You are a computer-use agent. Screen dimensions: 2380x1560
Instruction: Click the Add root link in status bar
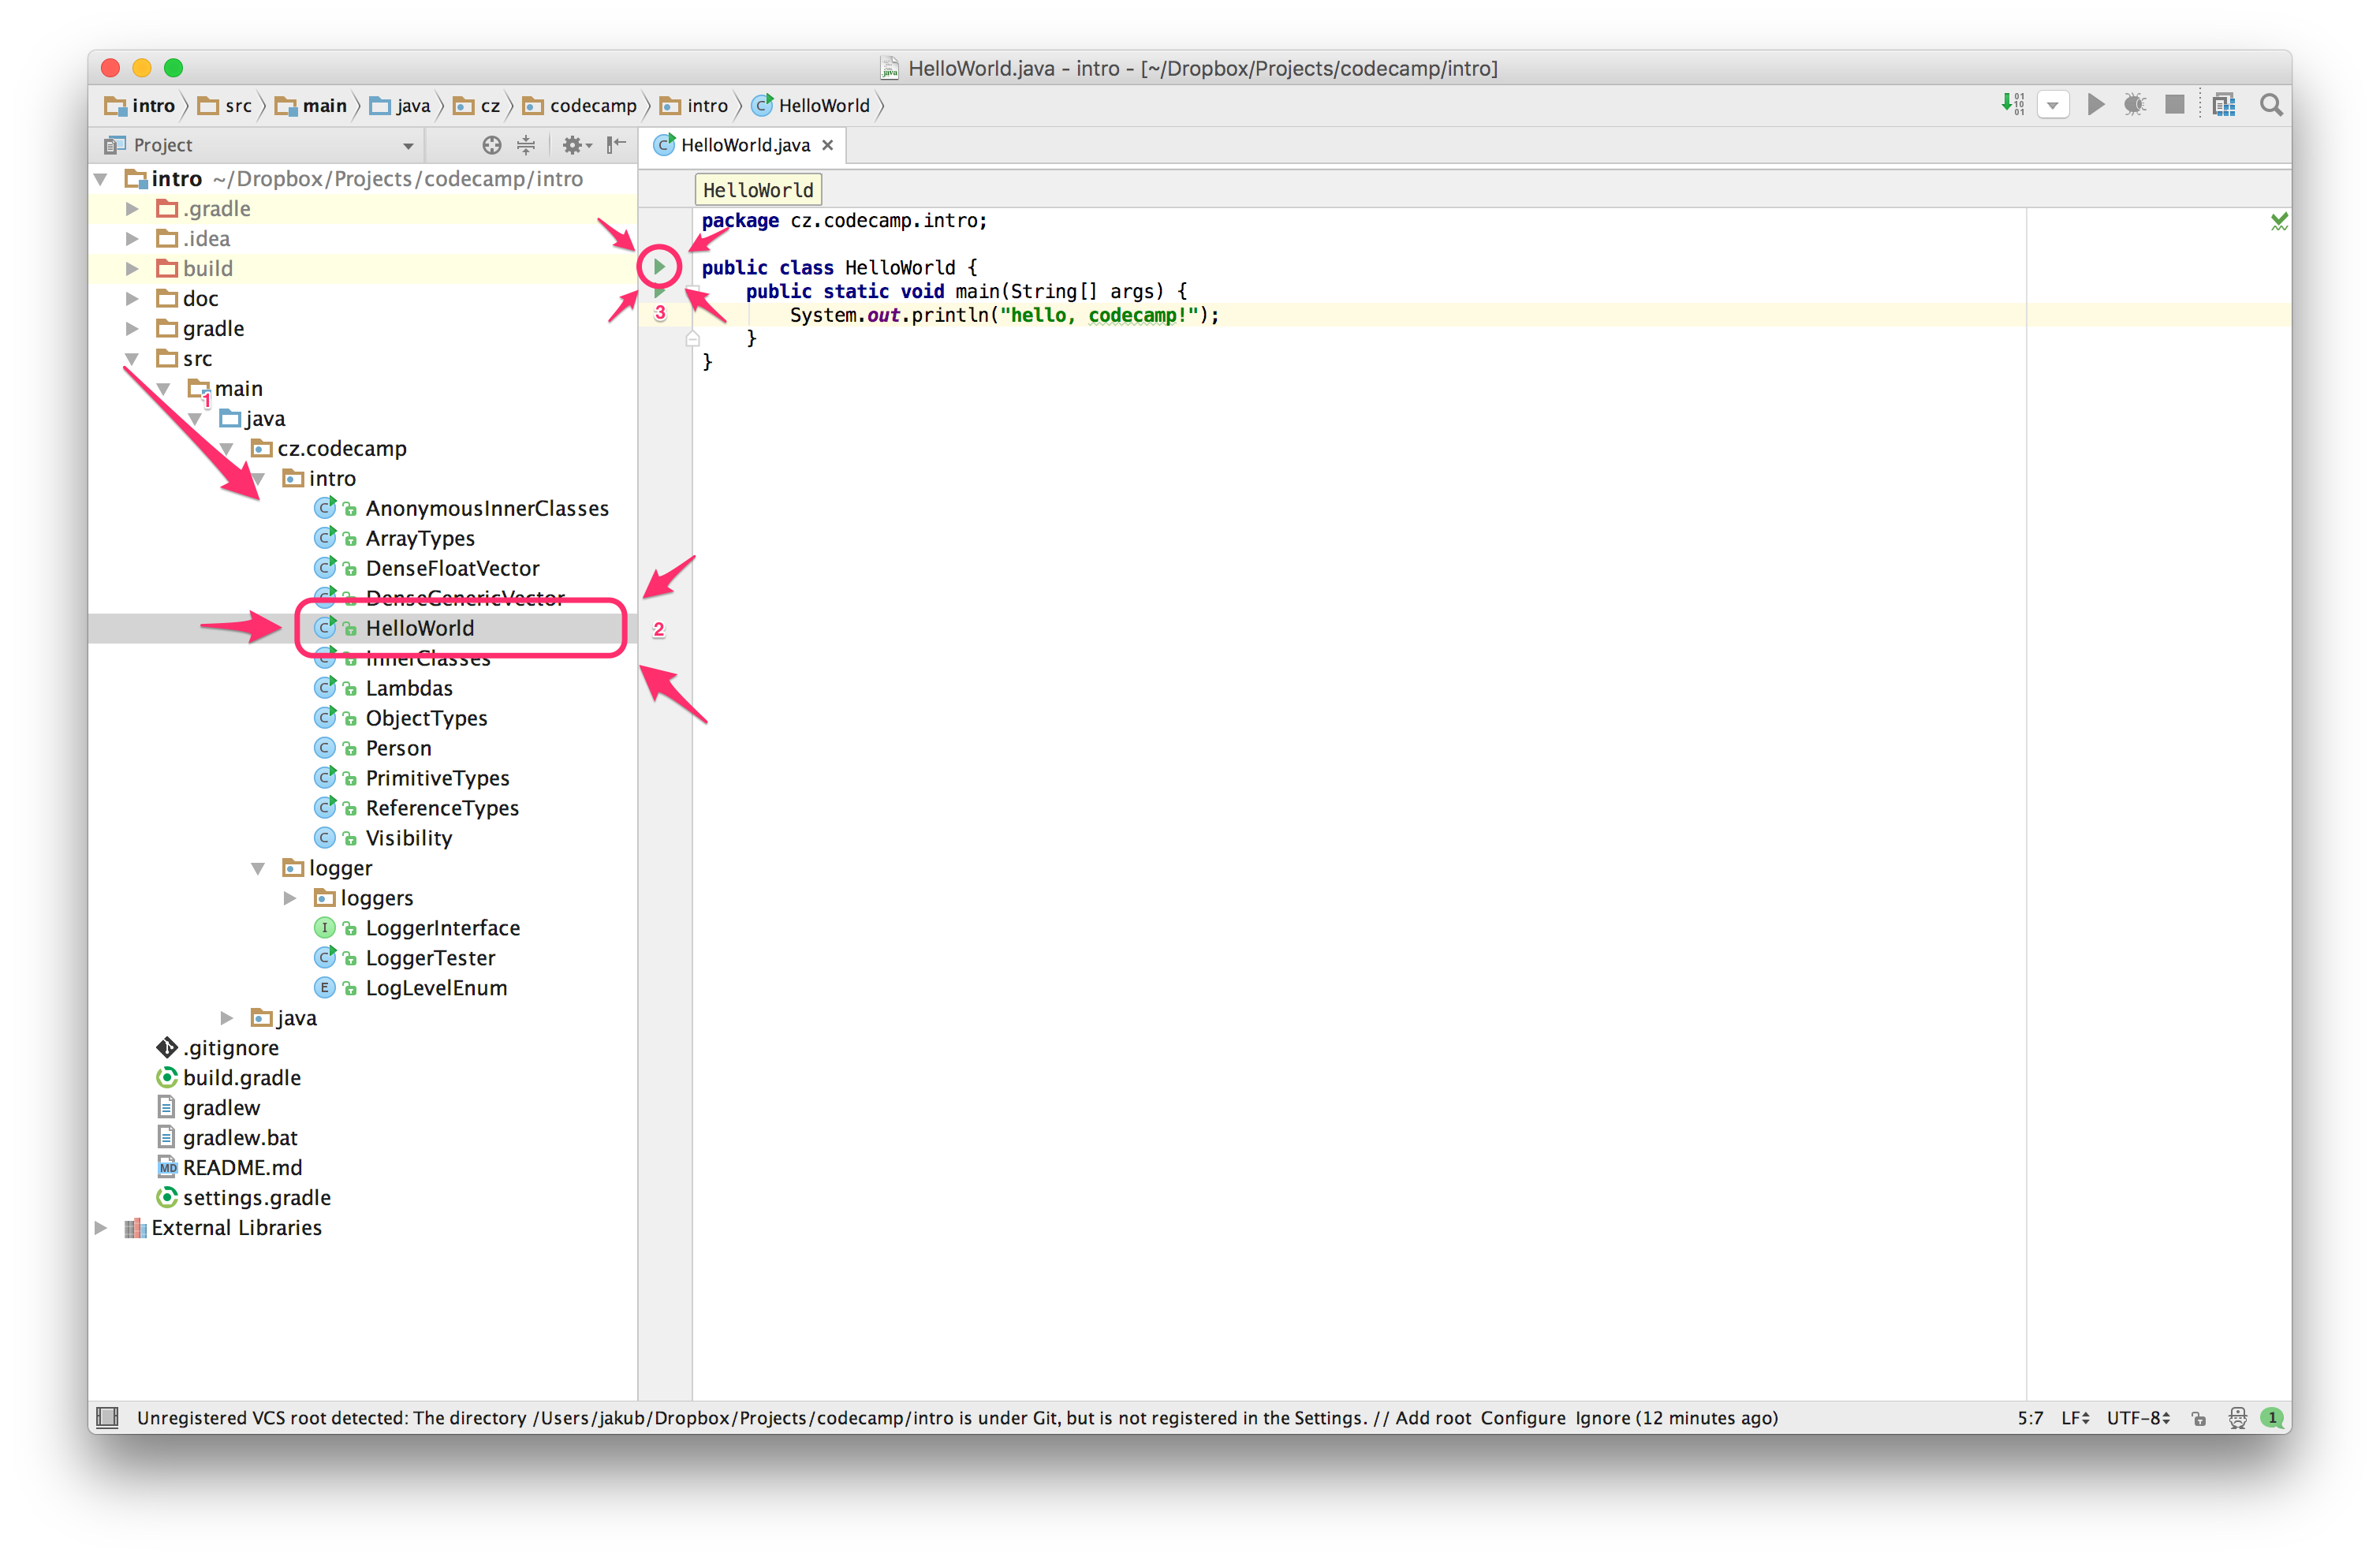coord(1433,1418)
